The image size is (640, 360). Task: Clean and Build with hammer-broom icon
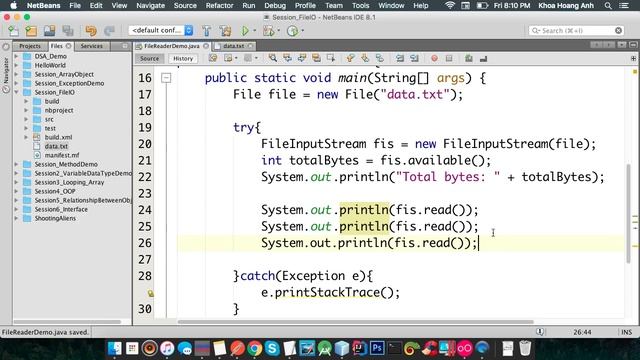[x=225, y=31]
